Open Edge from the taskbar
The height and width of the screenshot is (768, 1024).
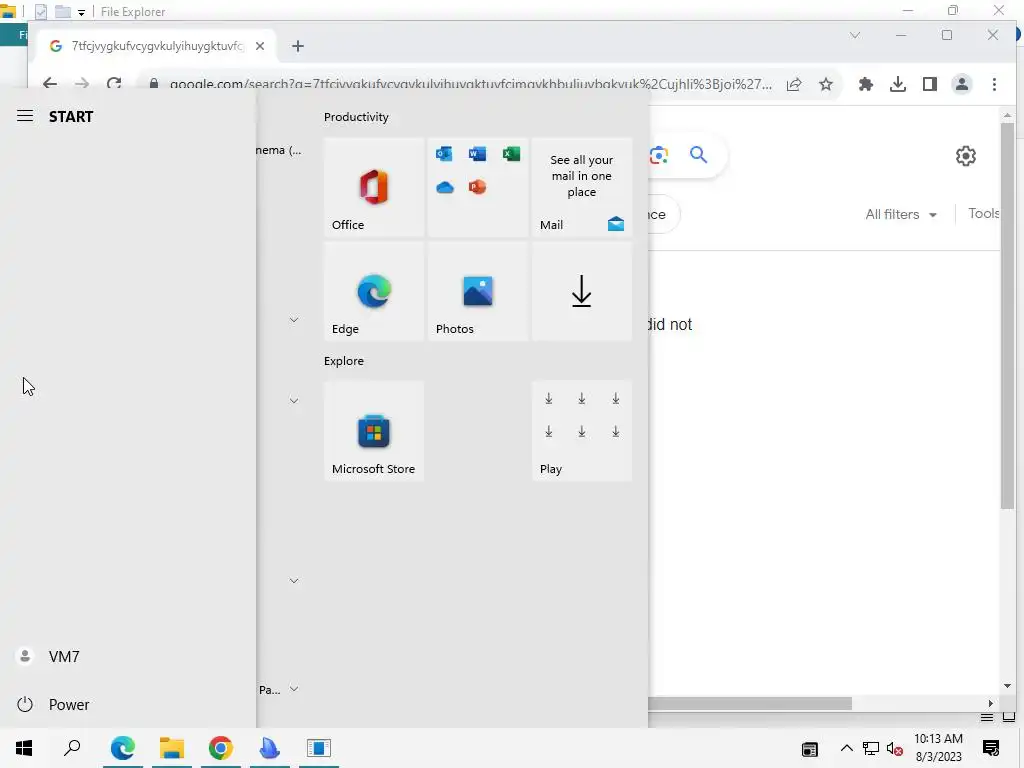click(123, 748)
